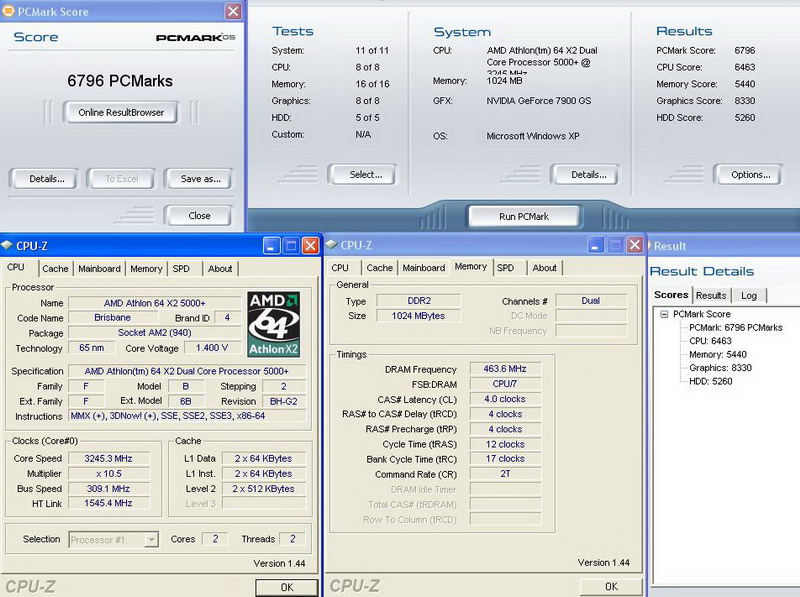The width and height of the screenshot is (800, 597).
Task: Select tree row Graphics: 8330
Action: (720, 368)
